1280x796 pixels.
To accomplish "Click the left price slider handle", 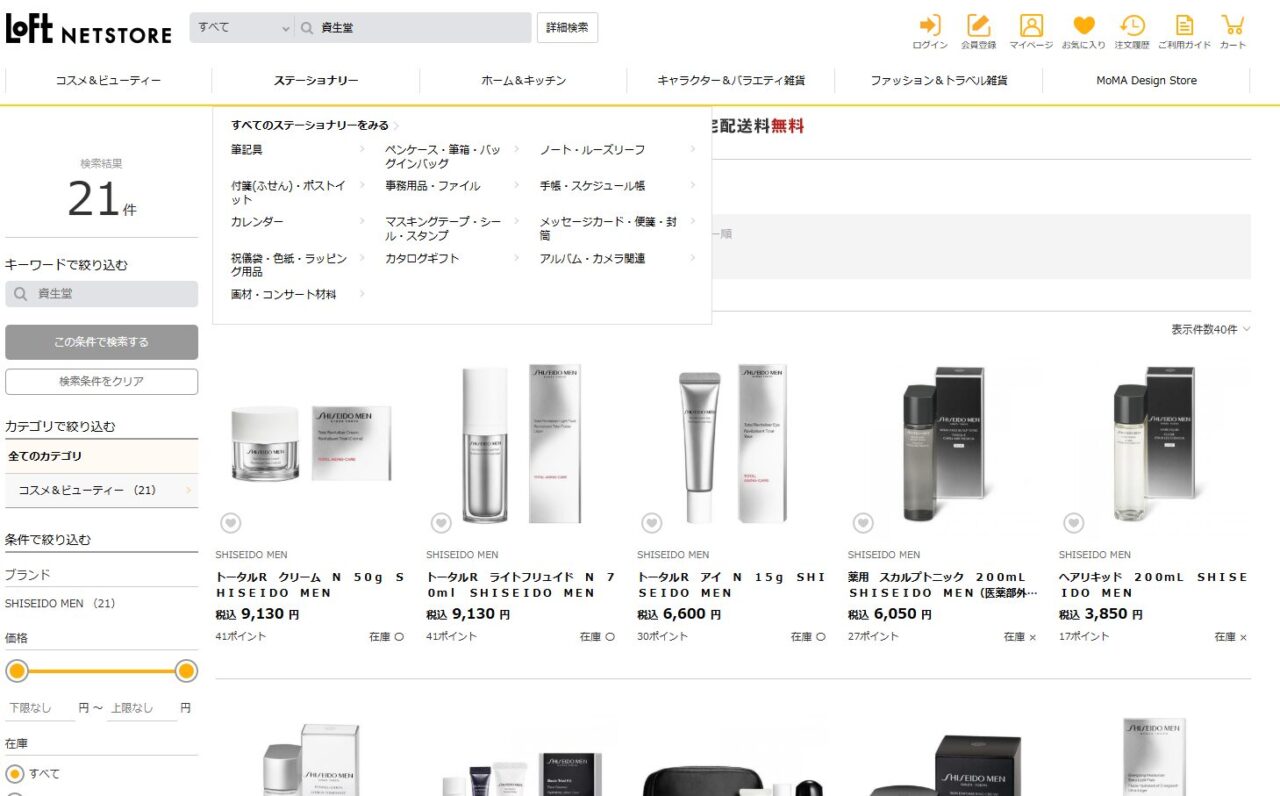I will click(17, 671).
